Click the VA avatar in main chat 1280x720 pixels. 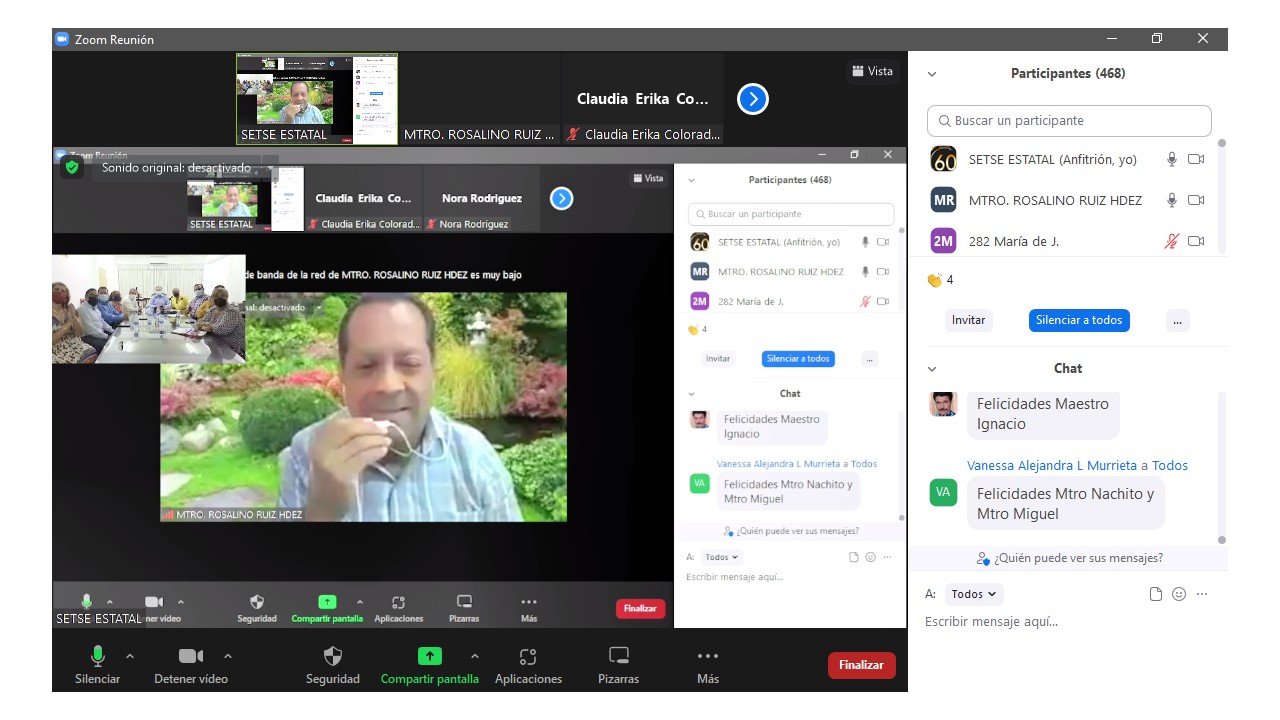click(943, 492)
